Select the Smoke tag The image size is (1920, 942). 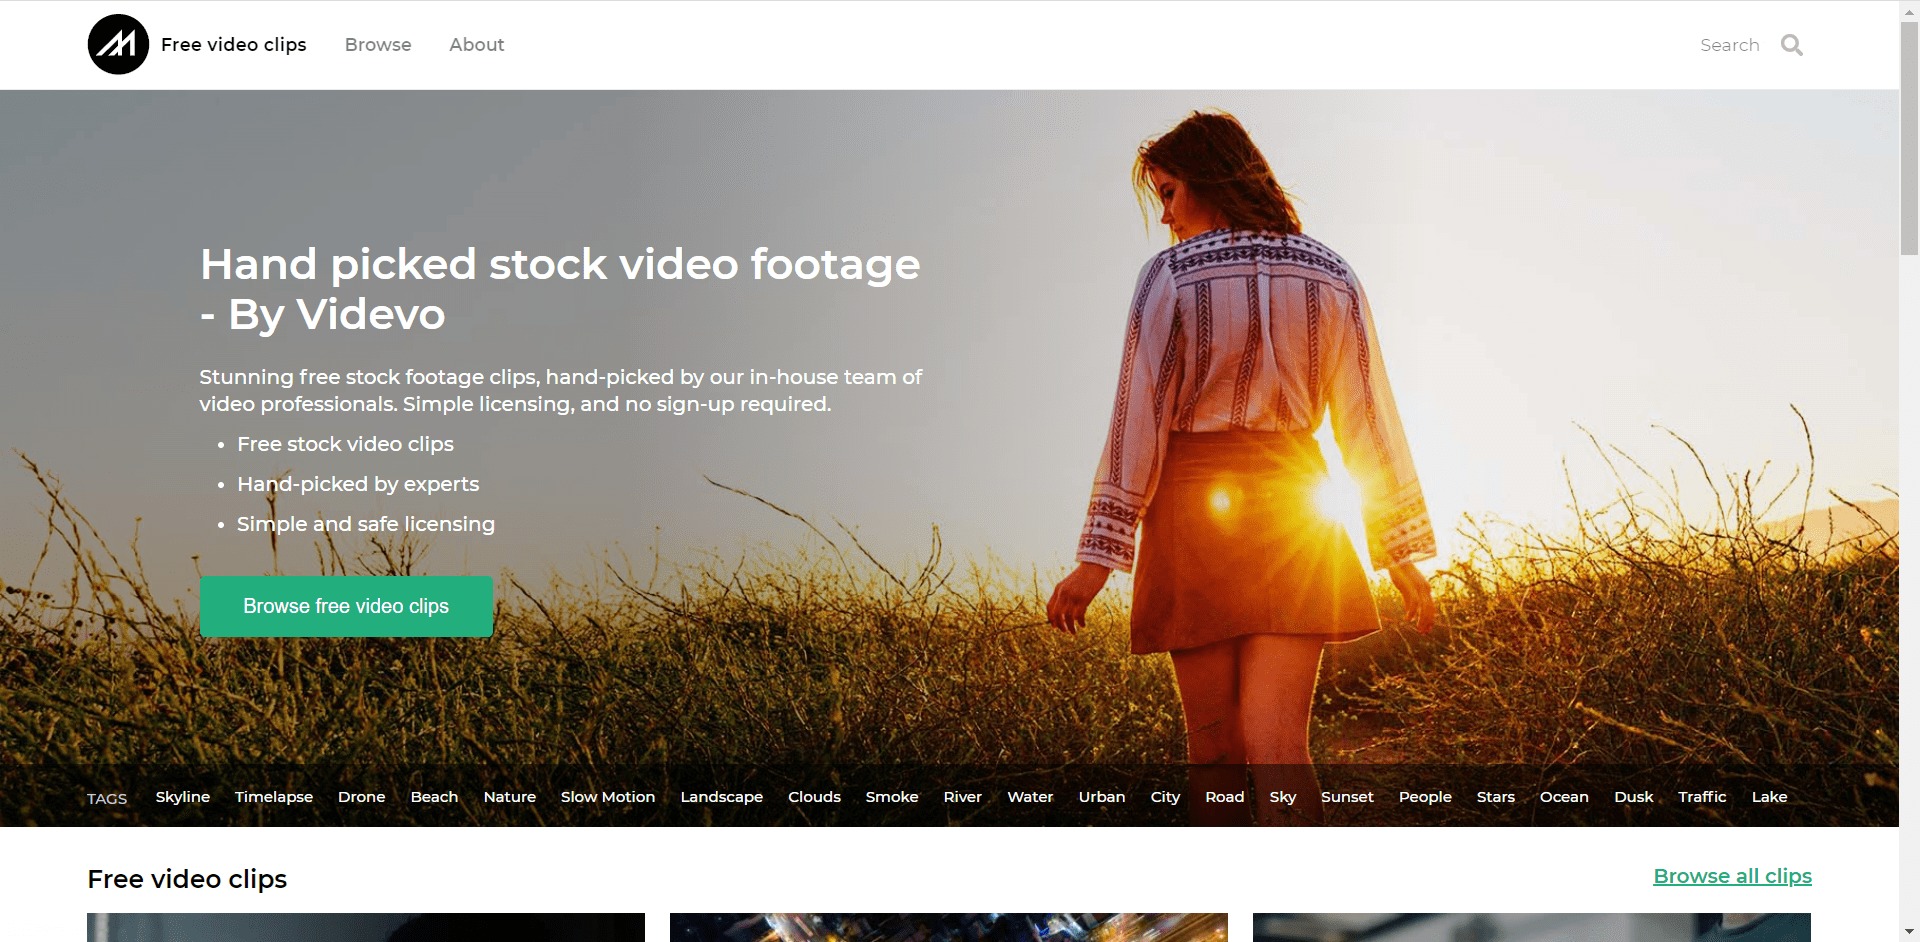(892, 797)
